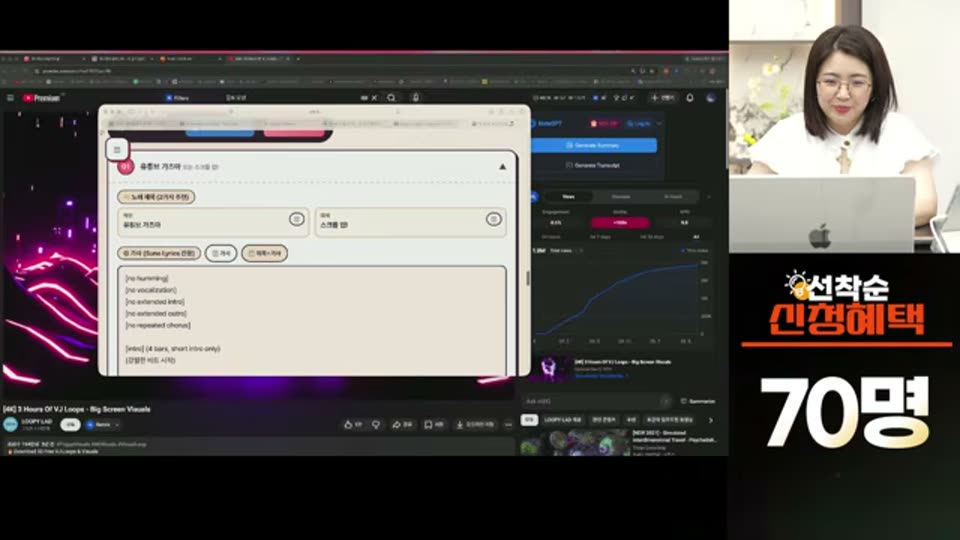The width and height of the screenshot is (960, 540).
Task: Dislike the video with the thumbs-down button
Action: coord(376,424)
